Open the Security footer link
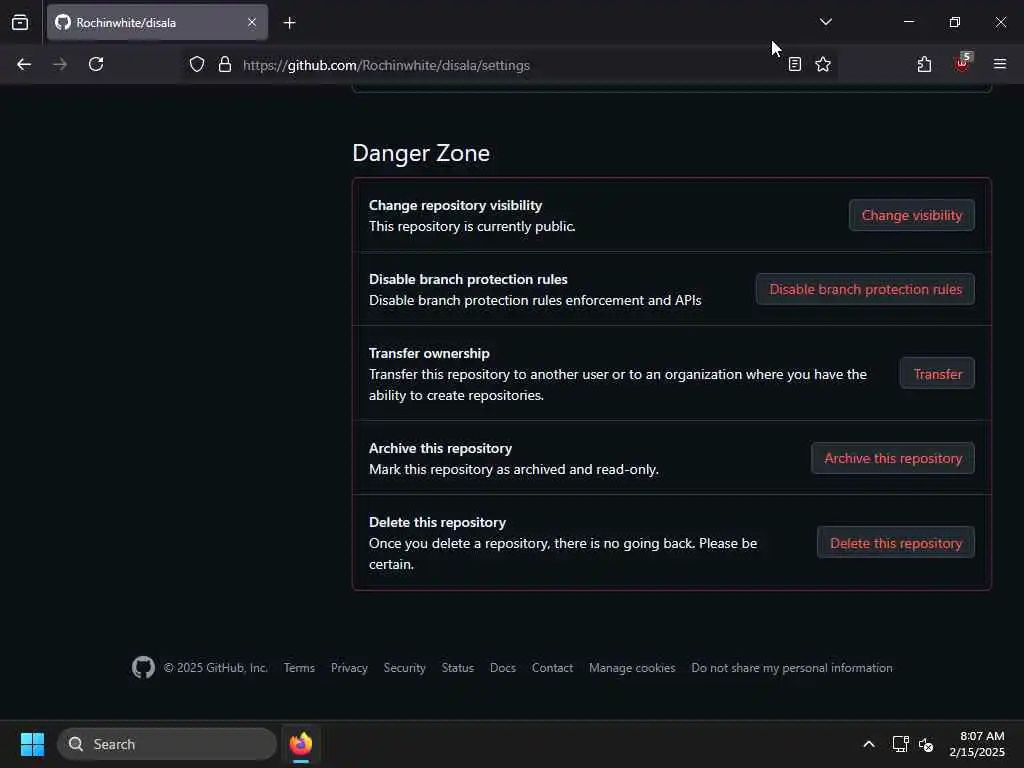This screenshot has height=768, width=1024. click(404, 668)
